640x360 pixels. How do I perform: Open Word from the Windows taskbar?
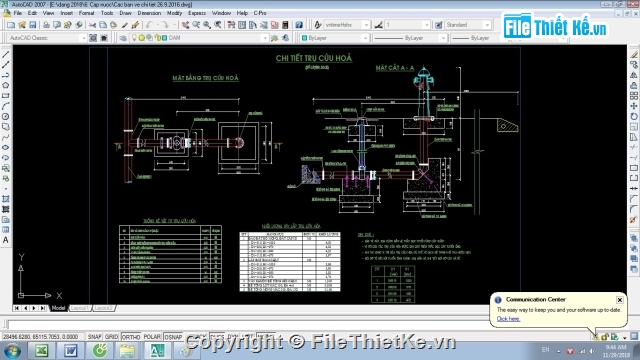point(70,351)
